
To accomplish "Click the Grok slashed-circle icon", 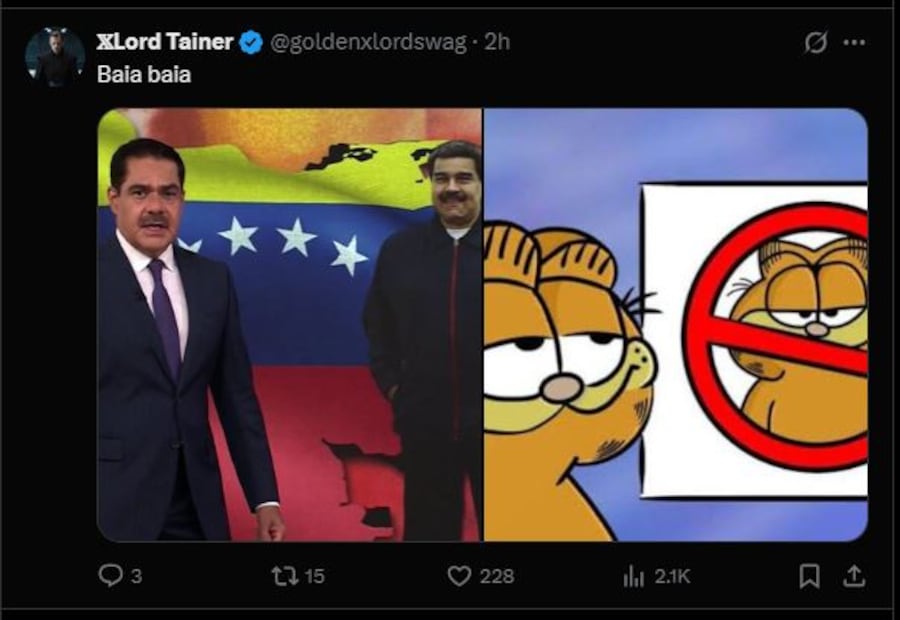I will [x=816, y=43].
